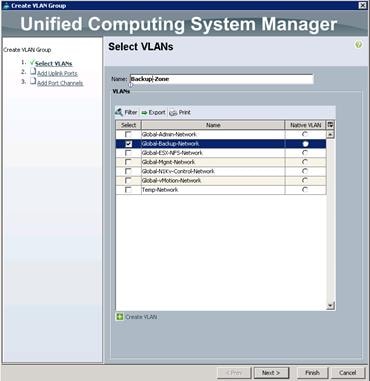Sort by the Name column header

213,125
